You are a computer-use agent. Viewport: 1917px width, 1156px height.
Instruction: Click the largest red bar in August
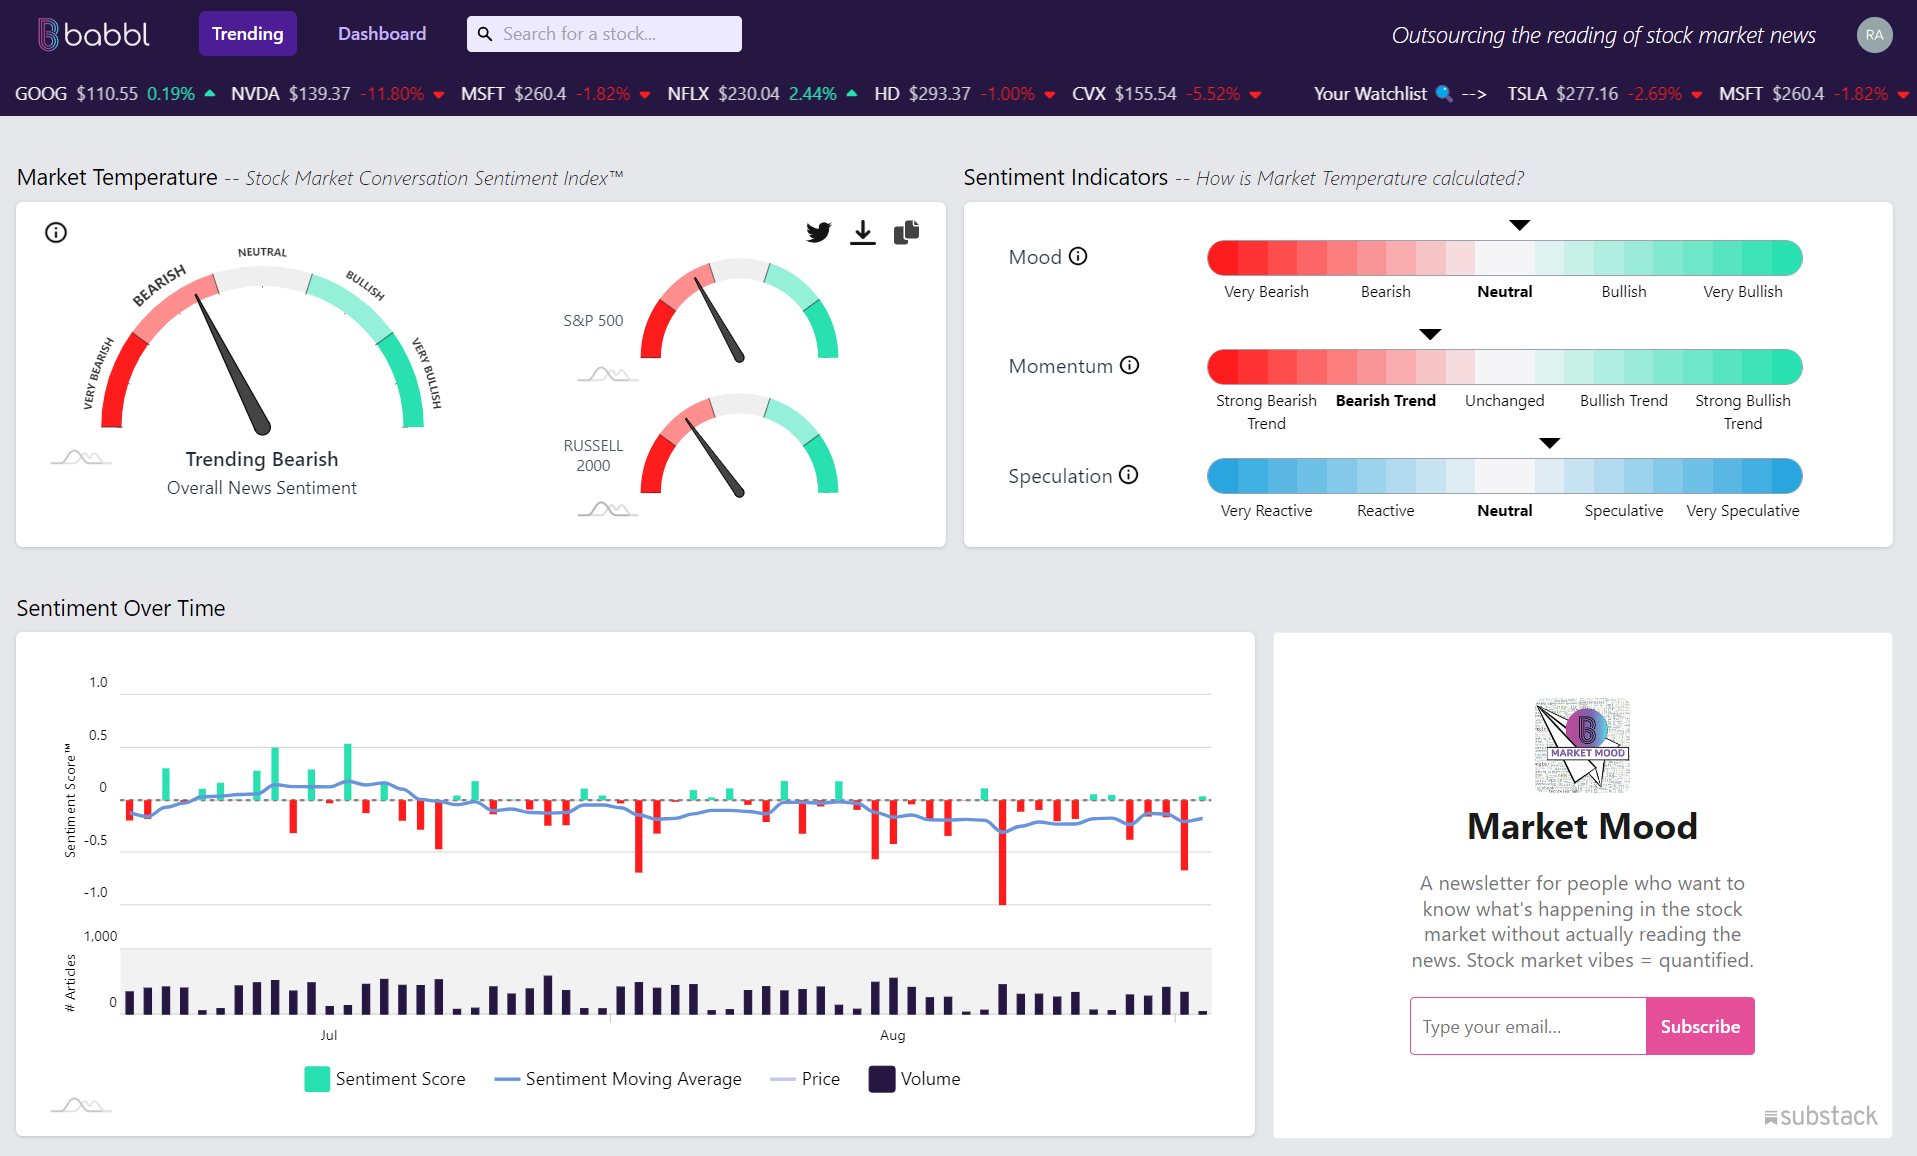pyautogui.click(x=1002, y=852)
